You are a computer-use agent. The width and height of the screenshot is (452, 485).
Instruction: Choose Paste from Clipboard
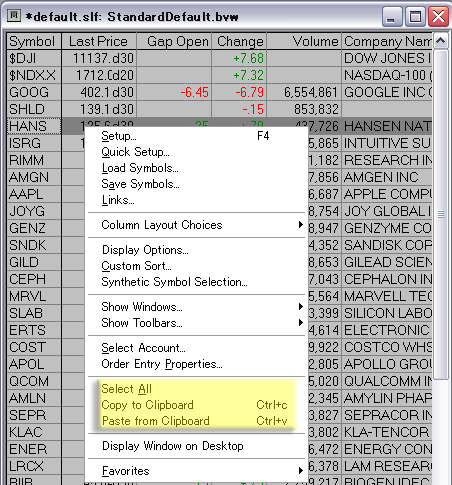(196, 421)
